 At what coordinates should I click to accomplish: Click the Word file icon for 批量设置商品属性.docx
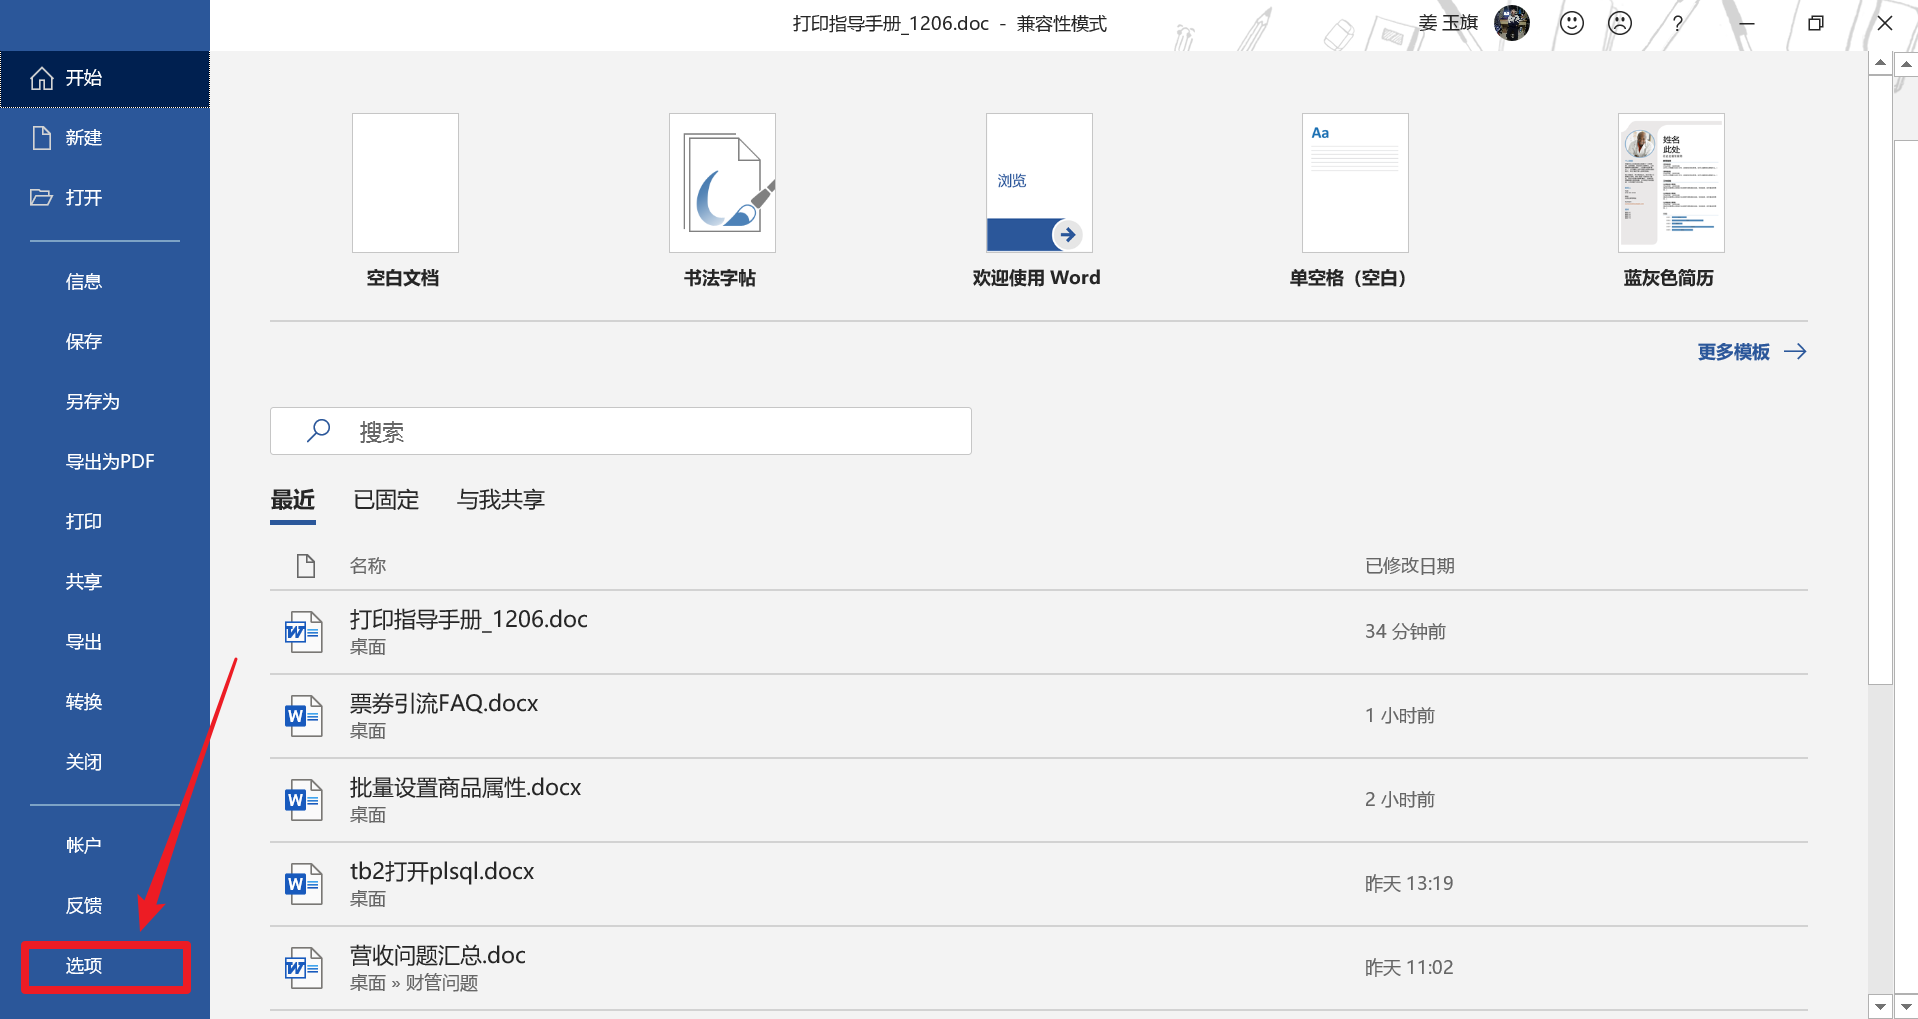[x=303, y=800]
